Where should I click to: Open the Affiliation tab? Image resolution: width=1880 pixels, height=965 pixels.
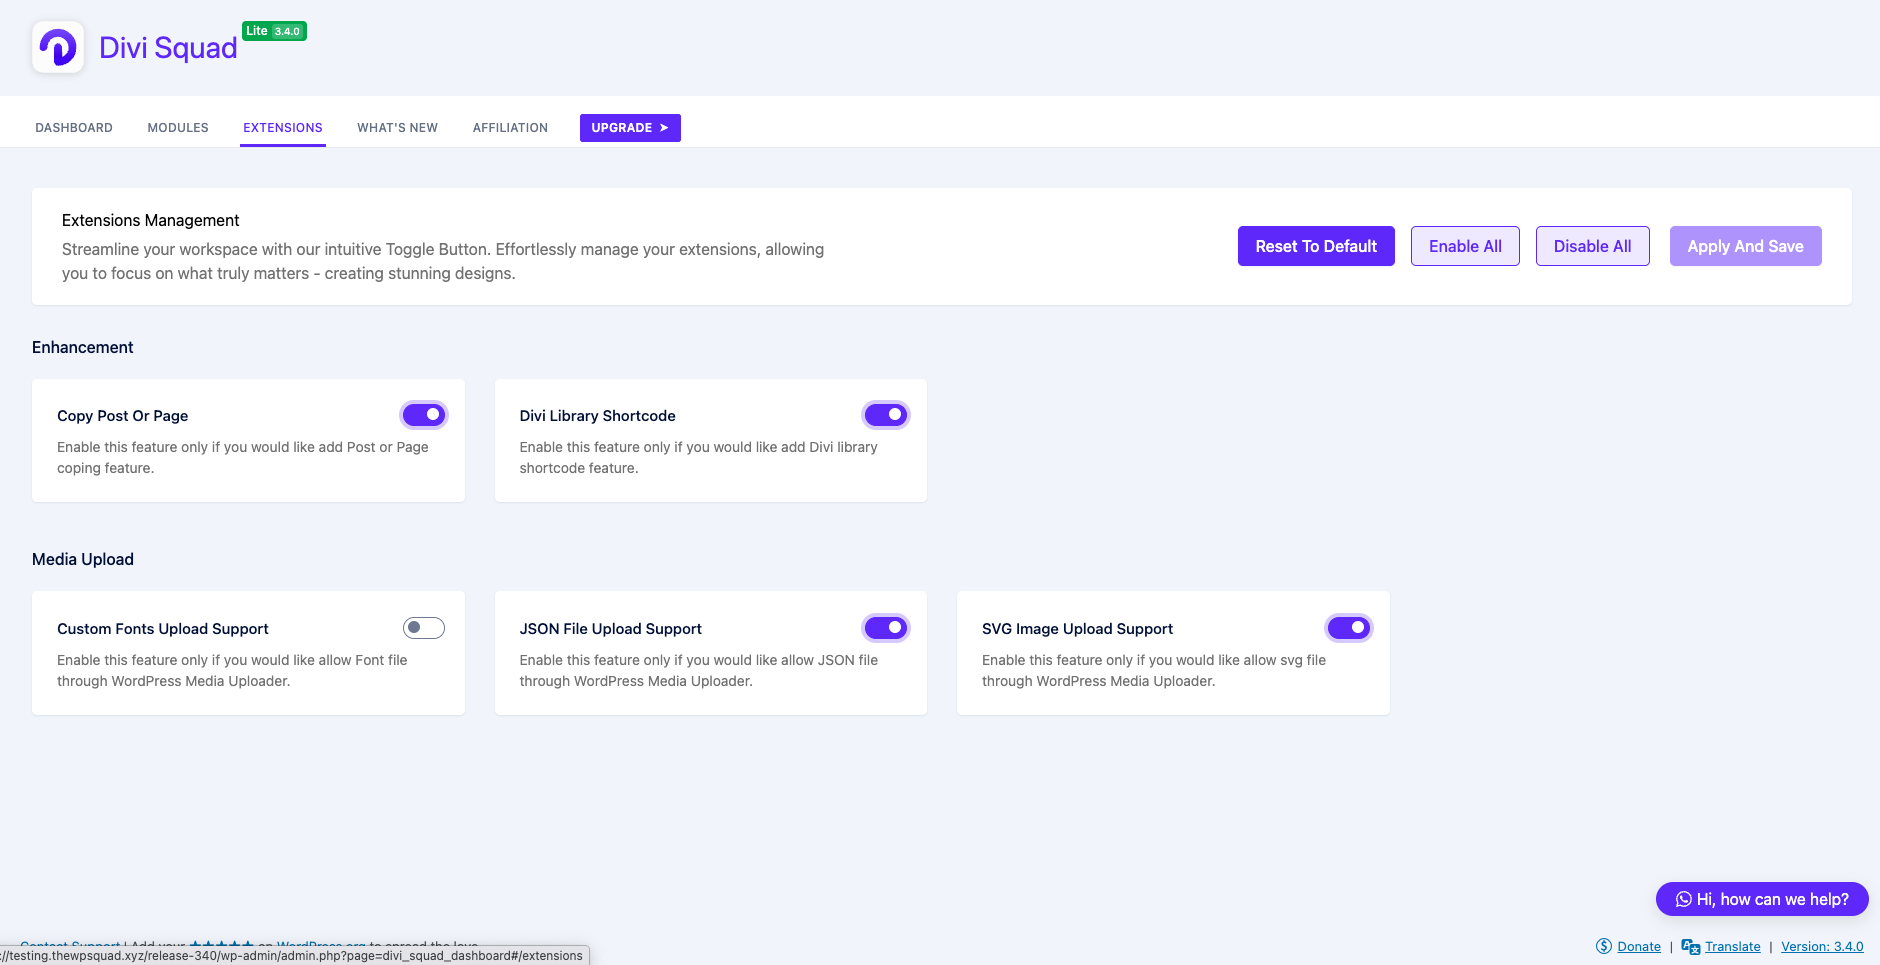tap(510, 128)
